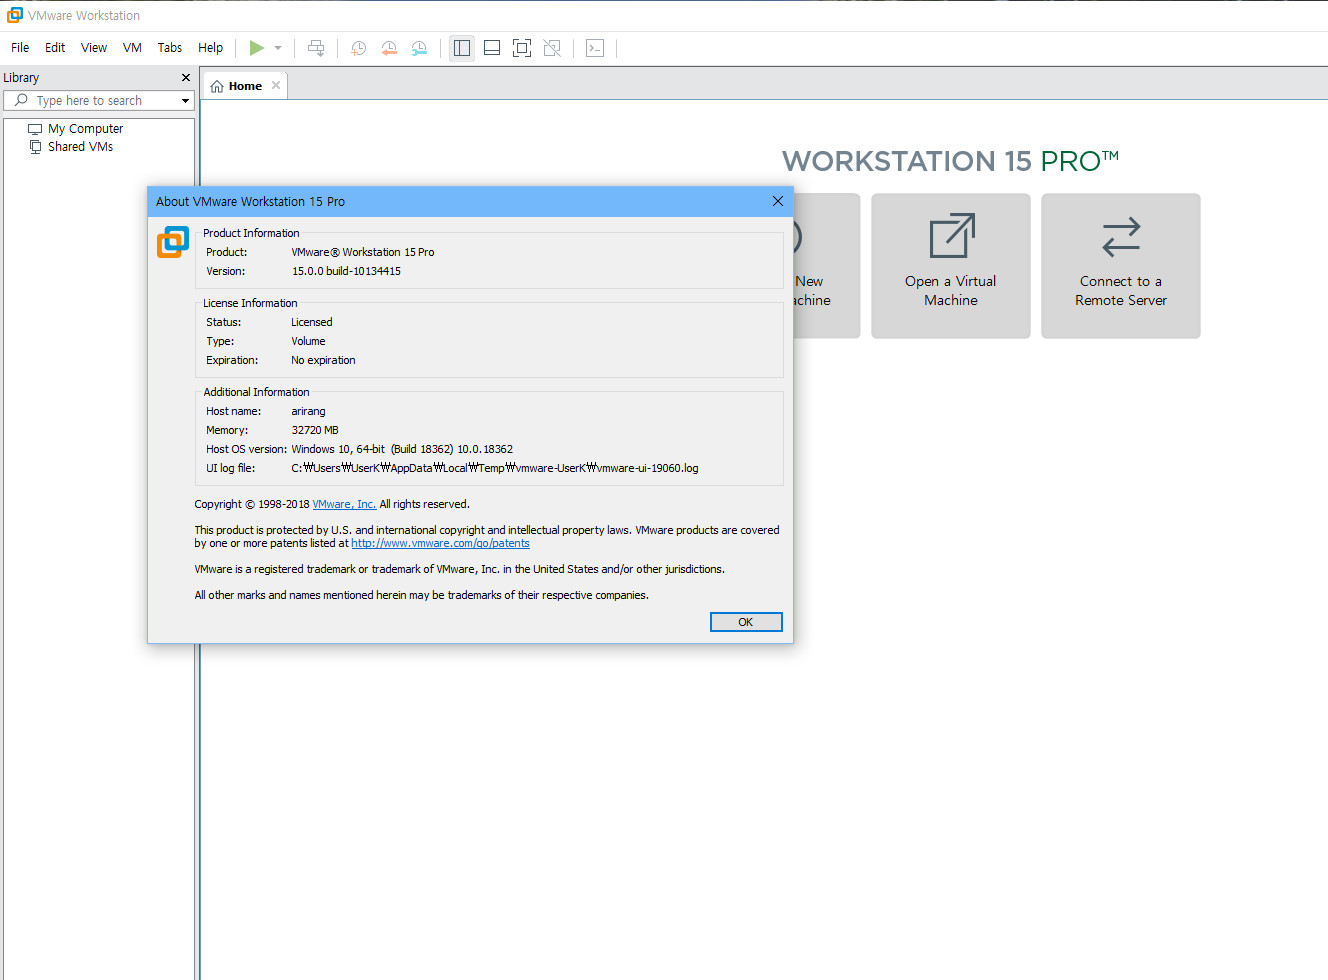Open the power options dropdown arrow

[278, 48]
